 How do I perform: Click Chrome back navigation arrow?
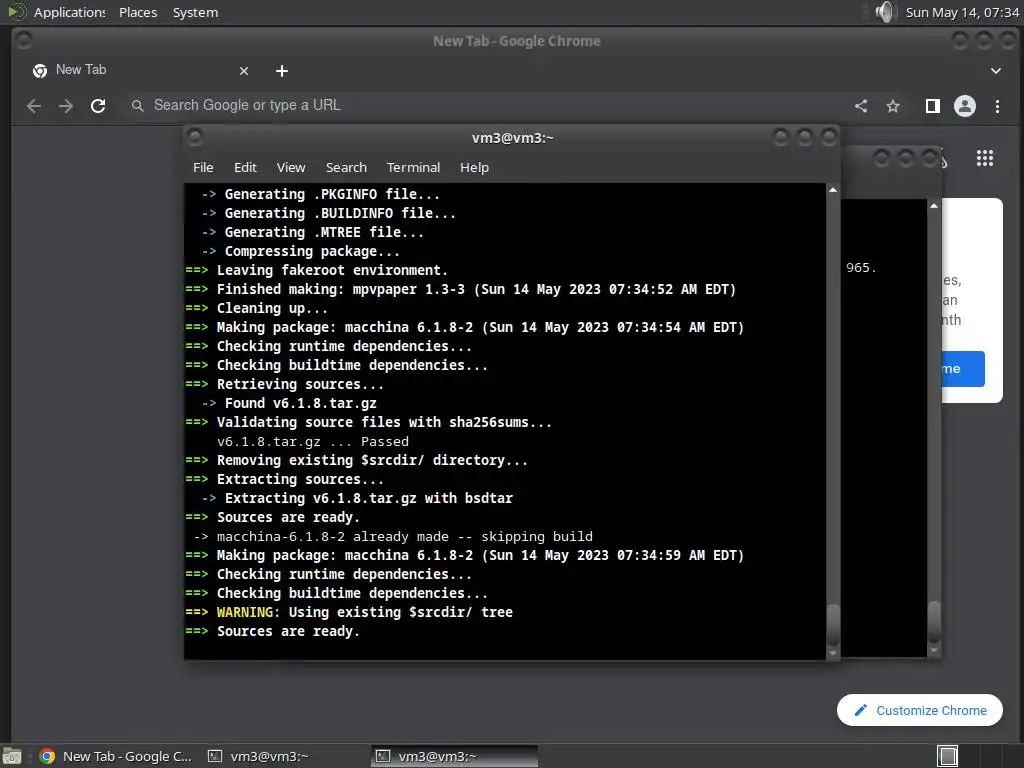(34, 106)
